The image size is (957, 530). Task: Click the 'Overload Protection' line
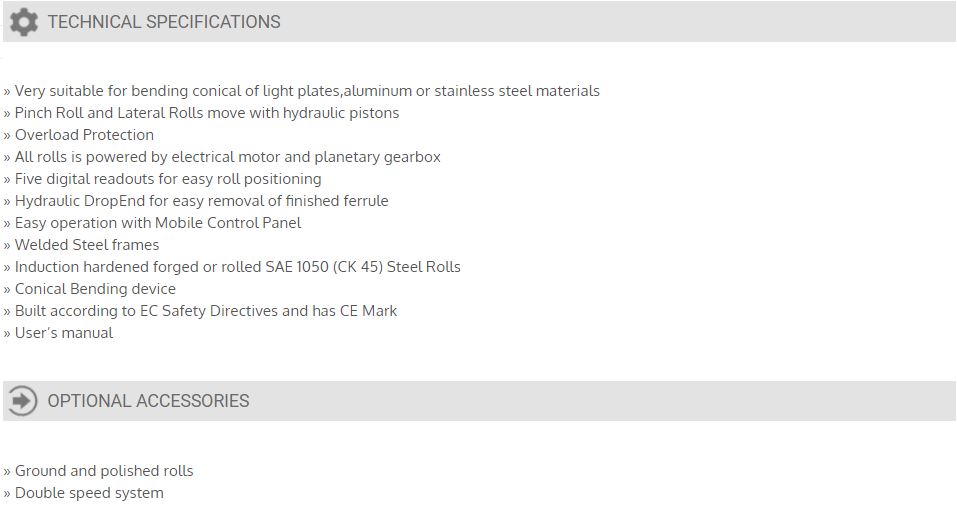[79, 135]
